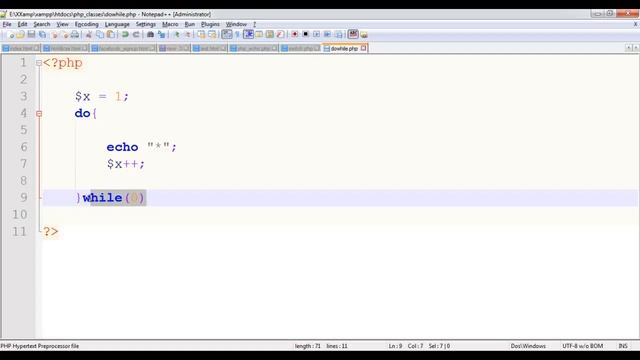Image resolution: width=640 pixels, height=360 pixels.
Task: Print the document using printer icon
Action: pyautogui.click(x=75, y=35)
